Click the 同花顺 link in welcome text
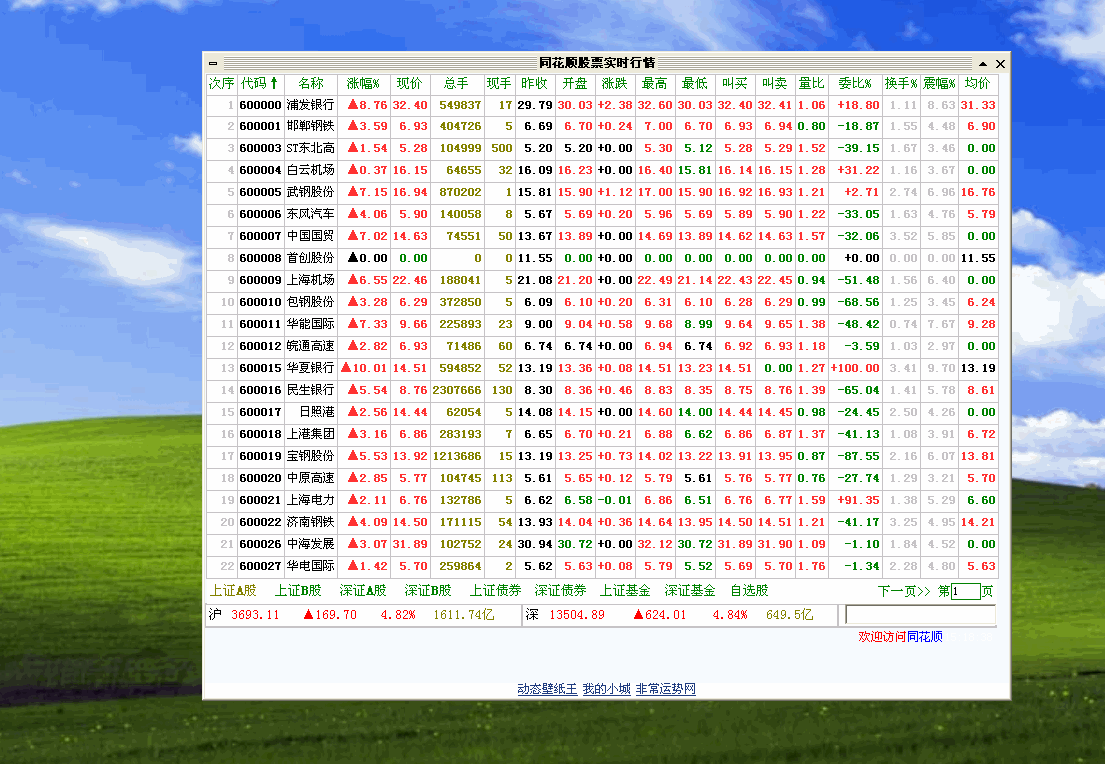 click(925, 636)
